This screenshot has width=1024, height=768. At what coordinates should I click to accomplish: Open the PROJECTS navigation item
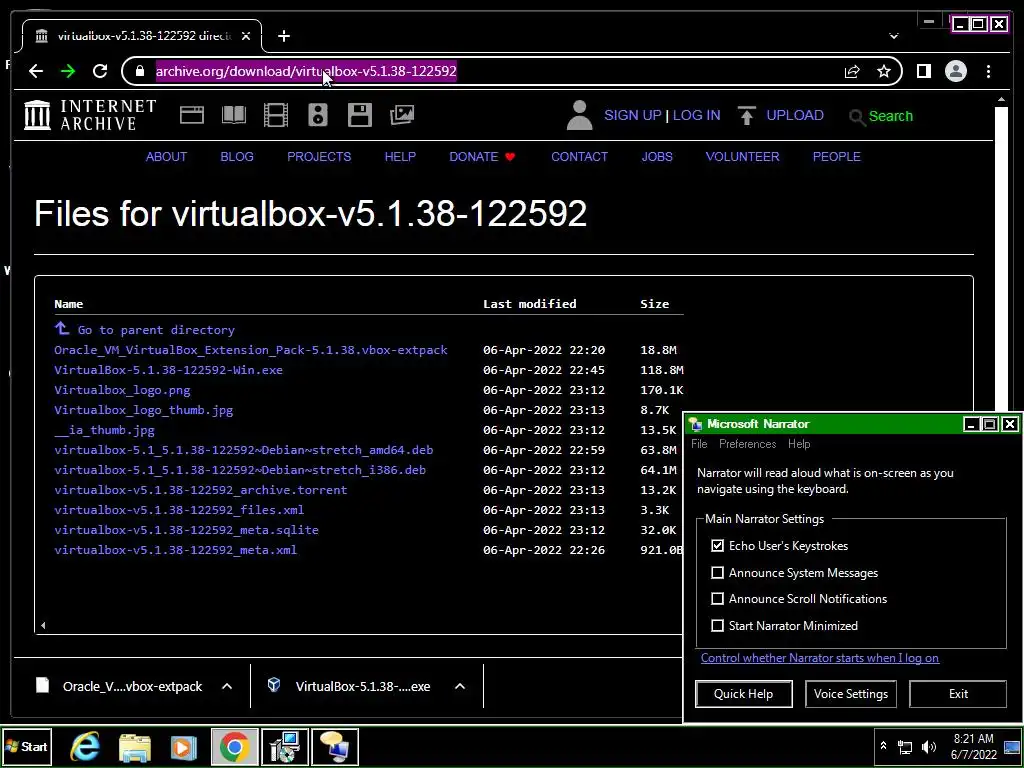319,157
